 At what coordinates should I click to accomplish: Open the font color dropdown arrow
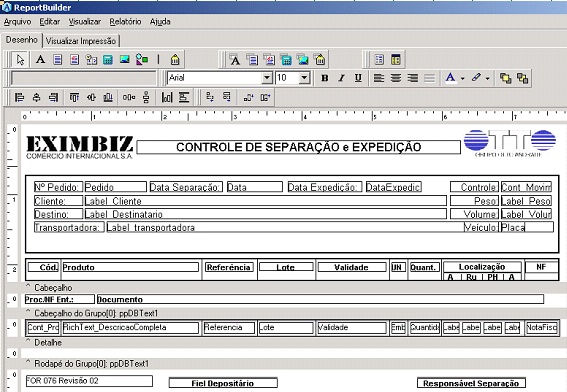(462, 78)
